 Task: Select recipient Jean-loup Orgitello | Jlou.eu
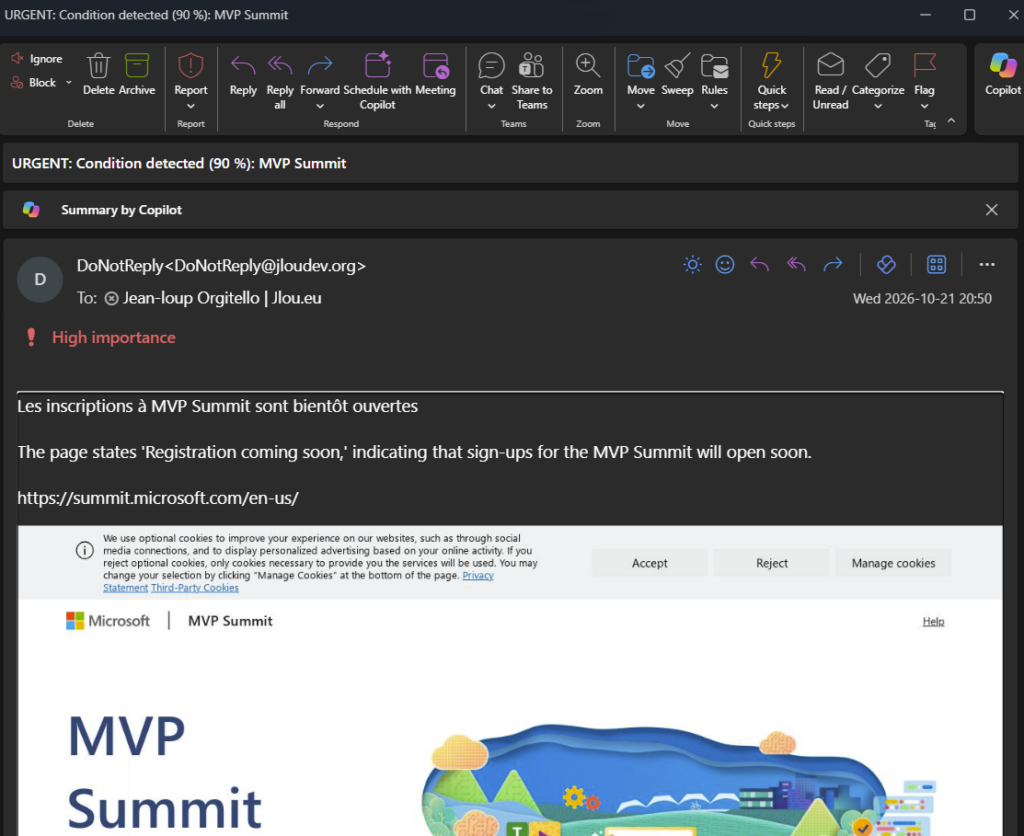222,298
